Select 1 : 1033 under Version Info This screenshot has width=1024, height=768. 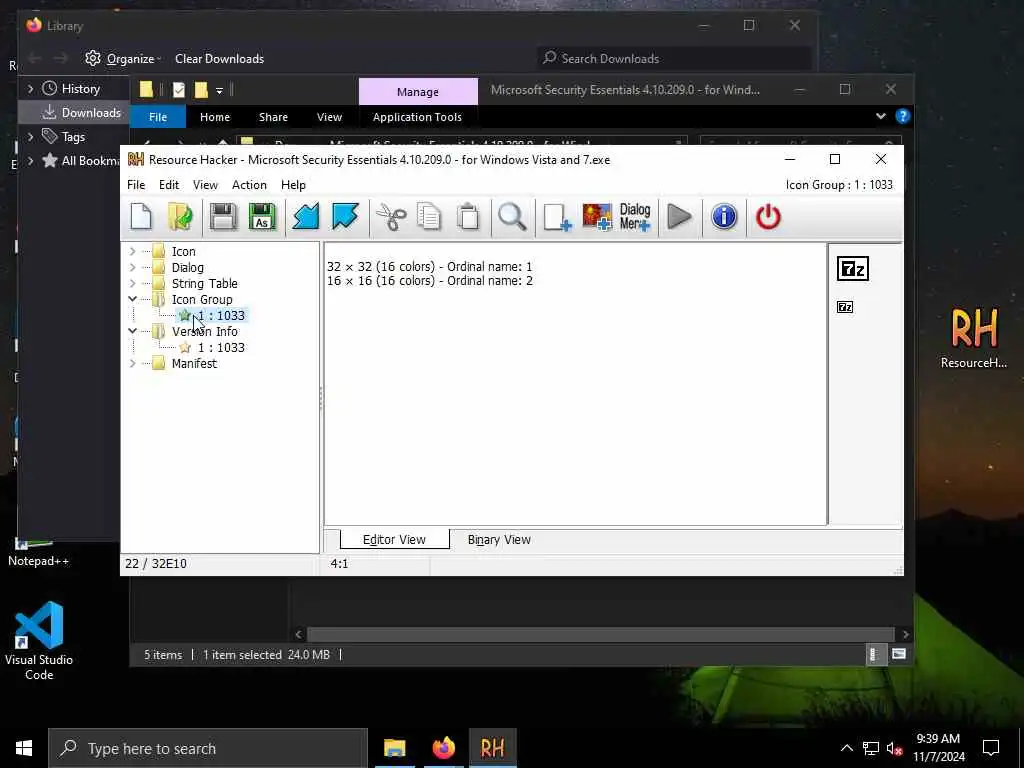point(221,347)
